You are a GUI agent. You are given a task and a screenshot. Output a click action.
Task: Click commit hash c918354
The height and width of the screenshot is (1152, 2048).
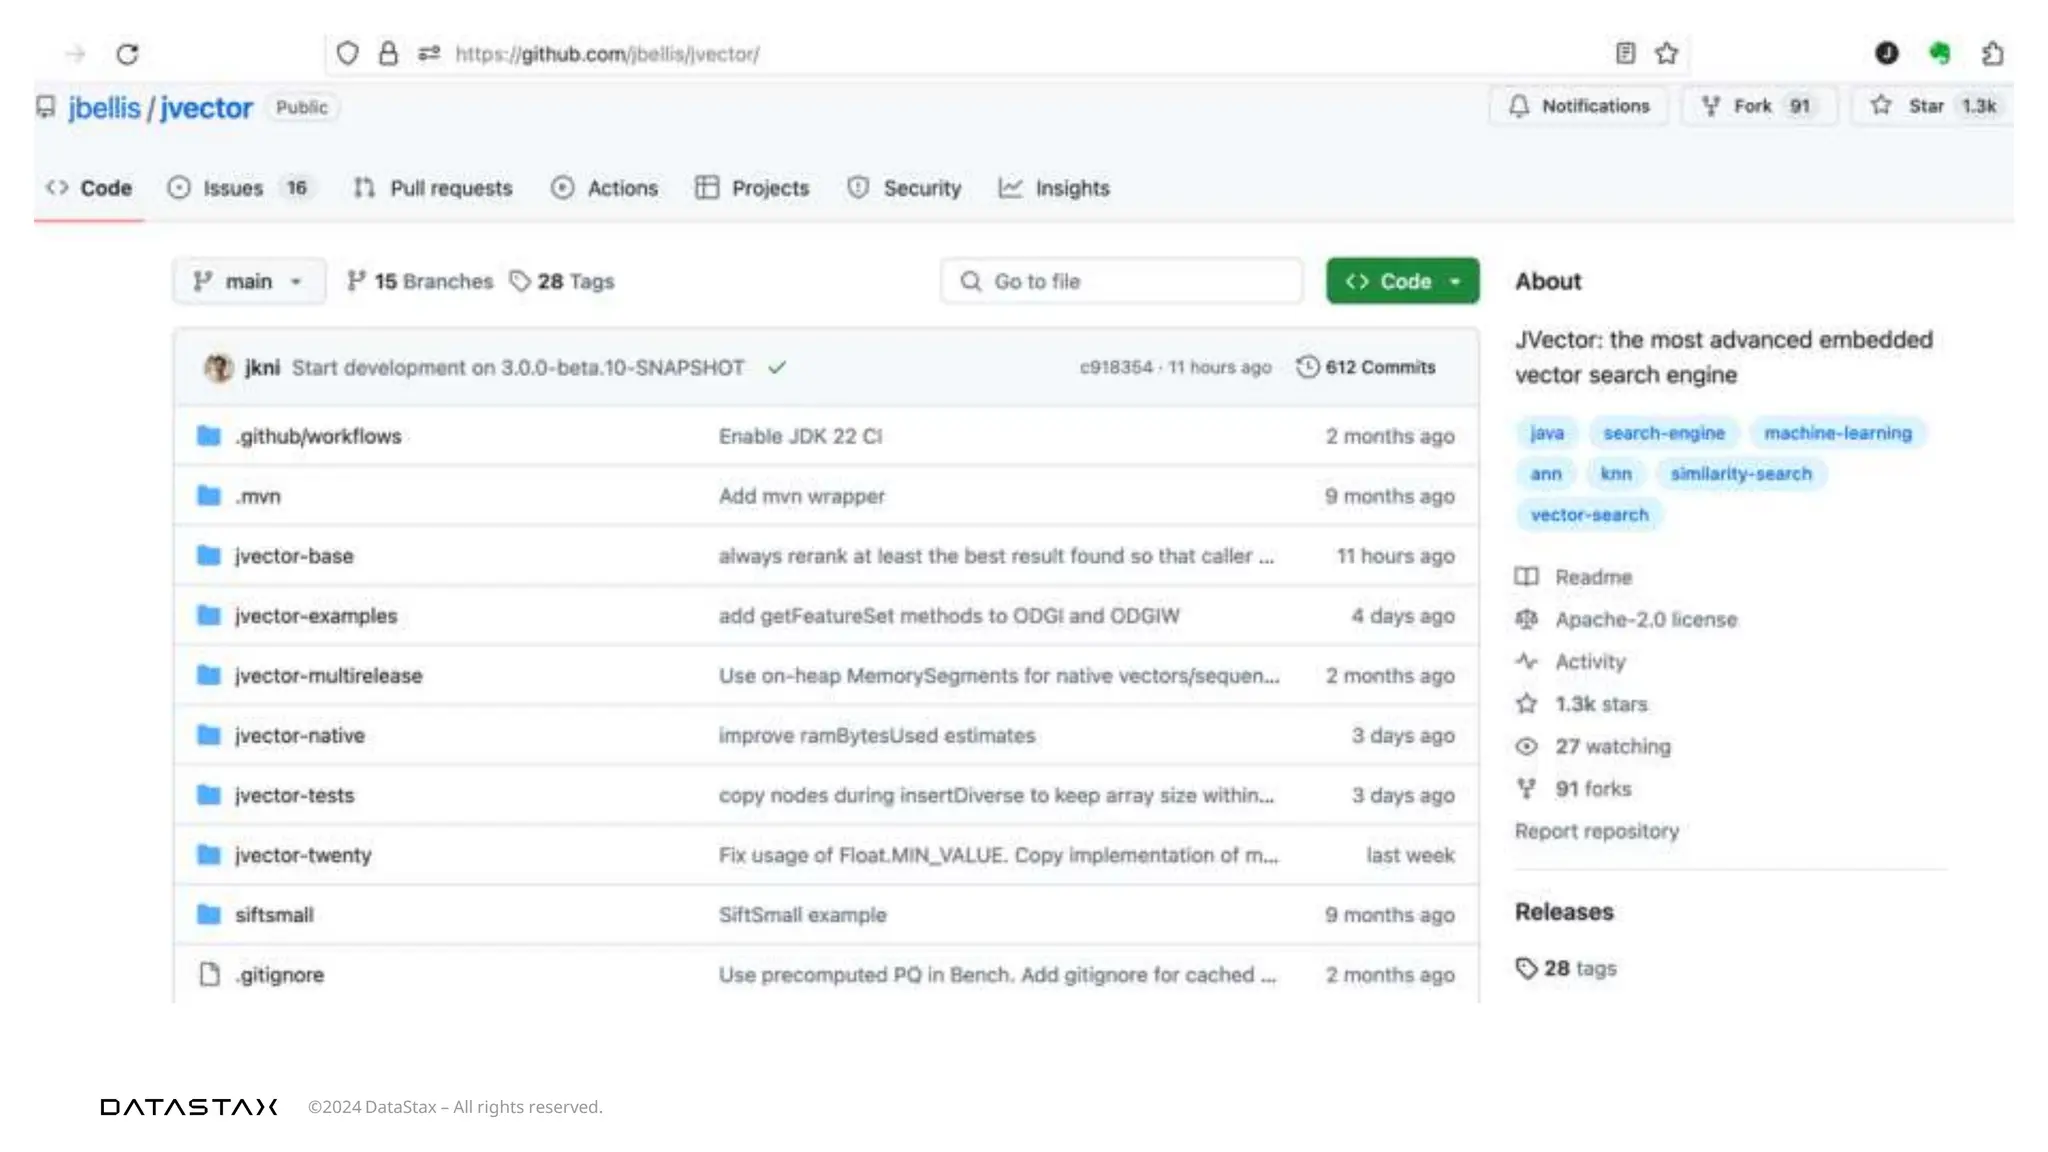1116,368
